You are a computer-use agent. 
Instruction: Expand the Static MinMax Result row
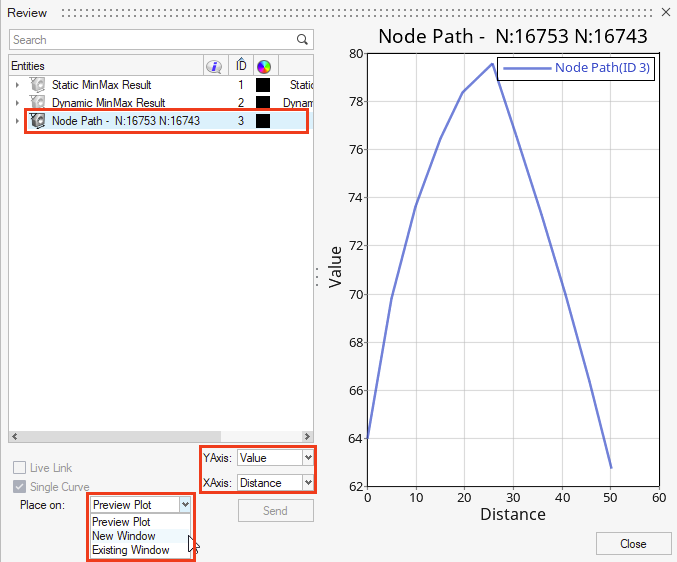click(x=17, y=85)
